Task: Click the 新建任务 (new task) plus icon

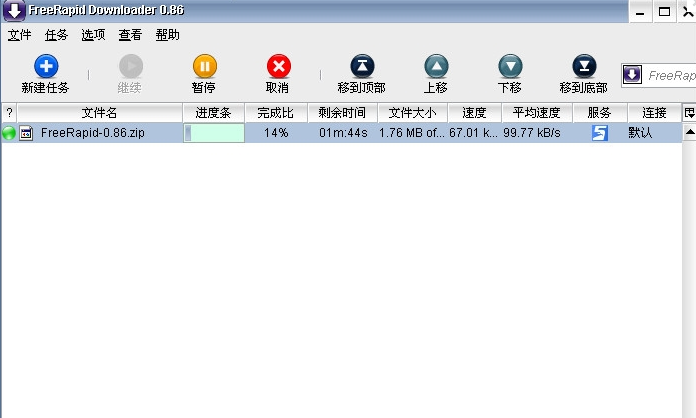Action: point(46,67)
